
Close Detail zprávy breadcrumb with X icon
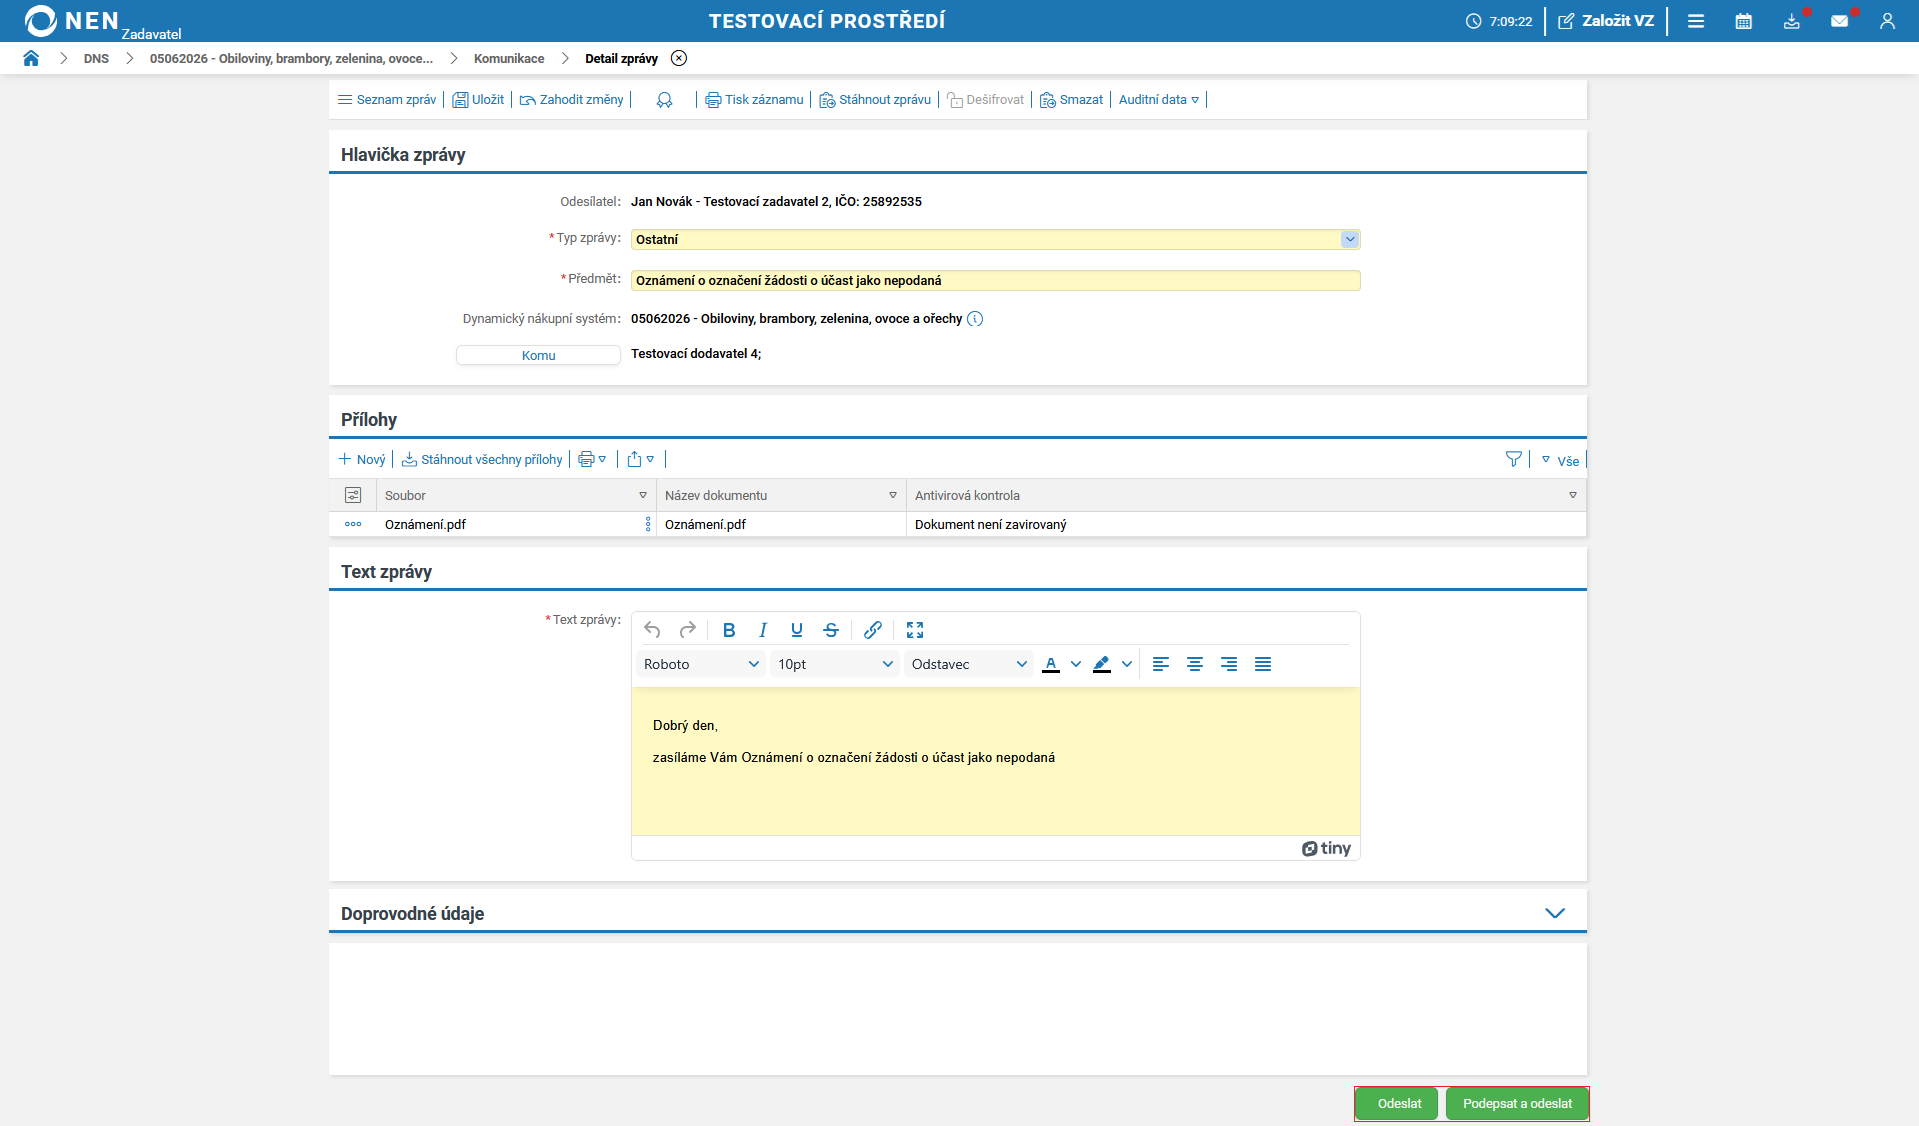point(679,58)
